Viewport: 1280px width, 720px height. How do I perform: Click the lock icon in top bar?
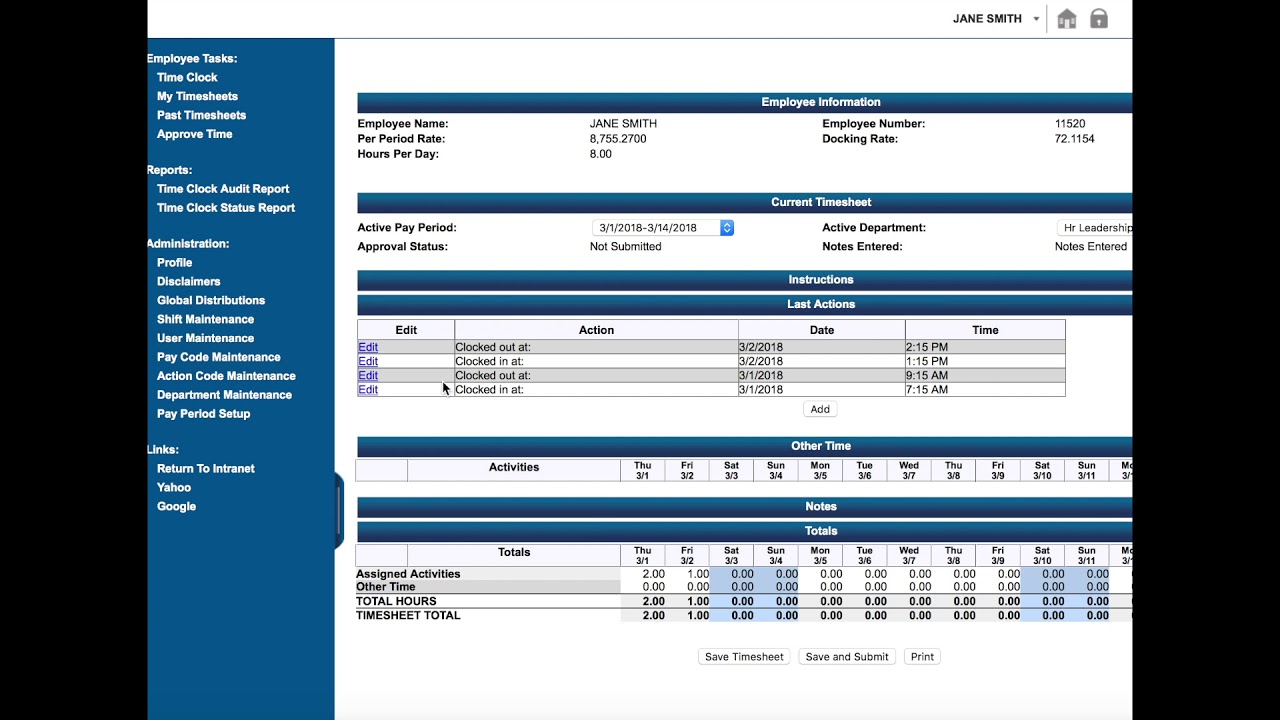pos(1099,19)
